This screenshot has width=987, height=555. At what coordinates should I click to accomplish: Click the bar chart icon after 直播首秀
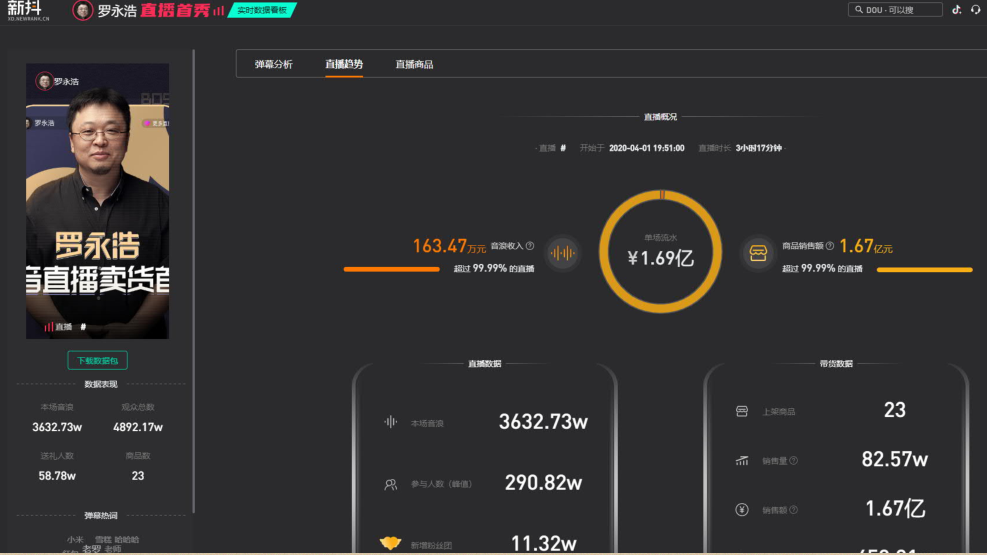(218, 10)
